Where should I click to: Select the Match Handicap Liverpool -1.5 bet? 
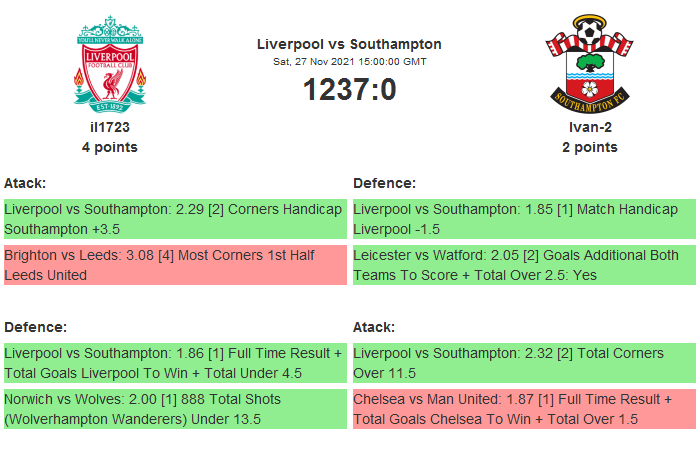click(524, 219)
